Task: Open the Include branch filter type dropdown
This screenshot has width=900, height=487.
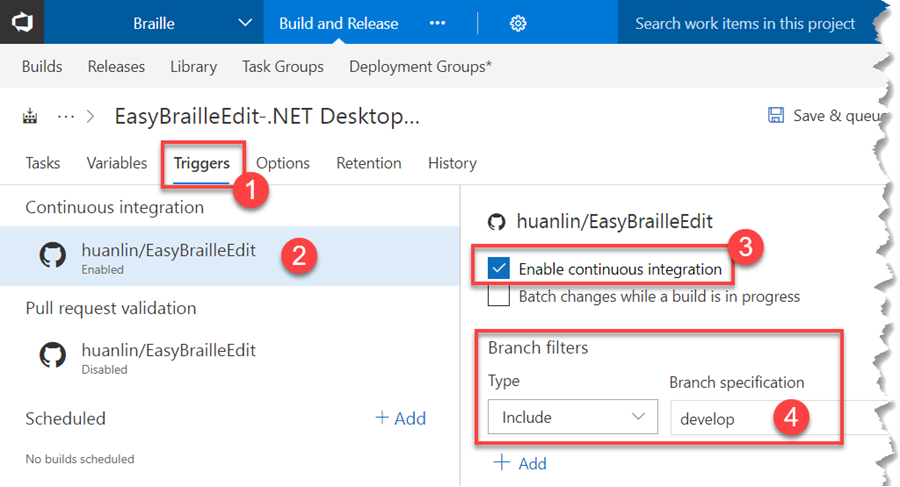Action: (x=572, y=418)
